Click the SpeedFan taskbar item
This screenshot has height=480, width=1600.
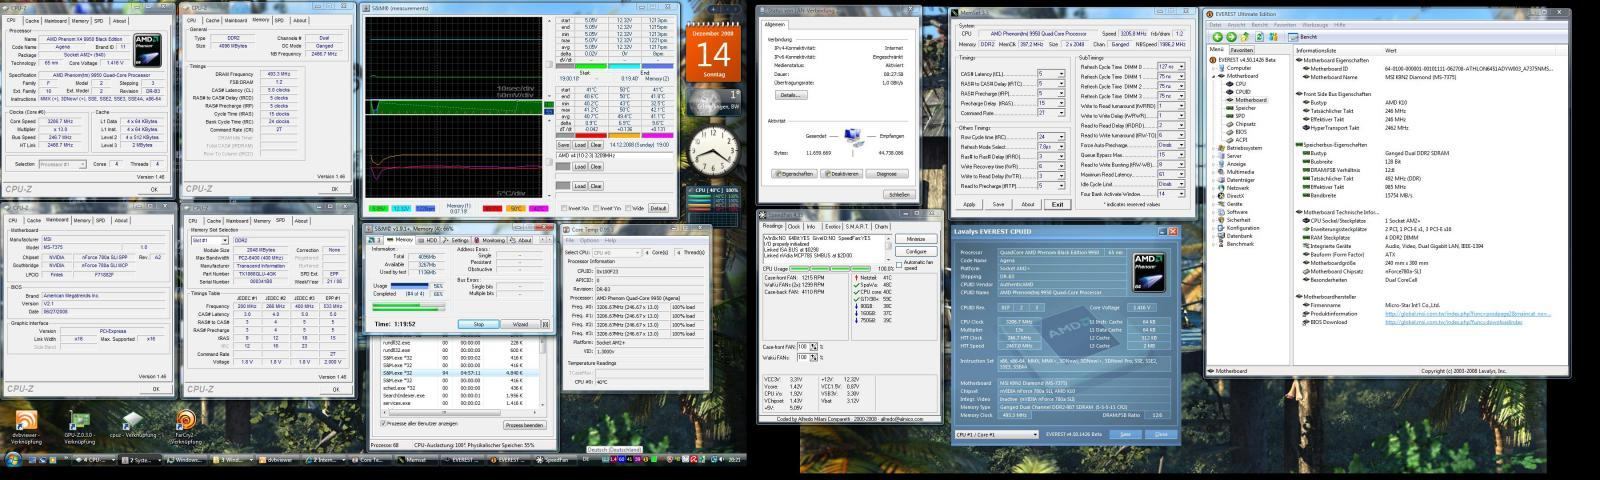click(552, 460)
